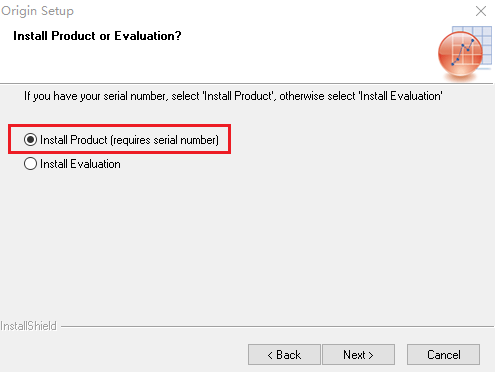Close the Origin Setup window
495x372 pixels.
(481, 11)
